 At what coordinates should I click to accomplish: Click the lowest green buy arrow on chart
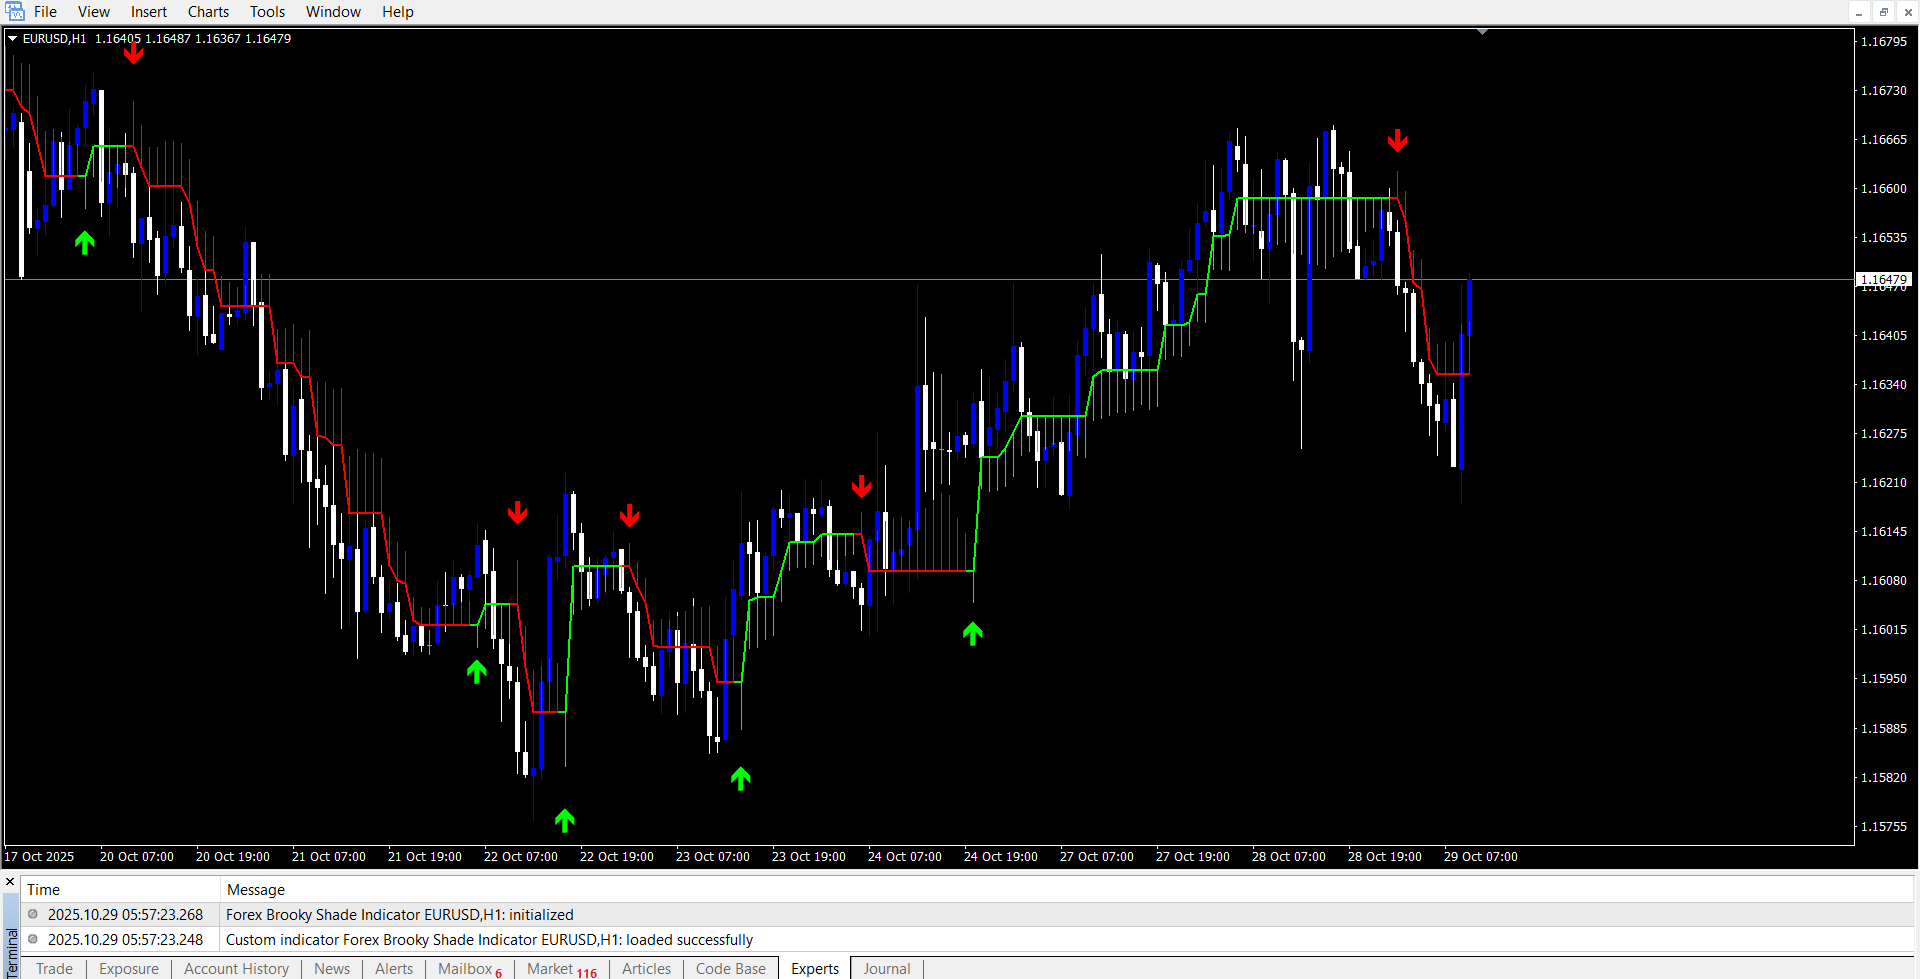tap(564, 820)
